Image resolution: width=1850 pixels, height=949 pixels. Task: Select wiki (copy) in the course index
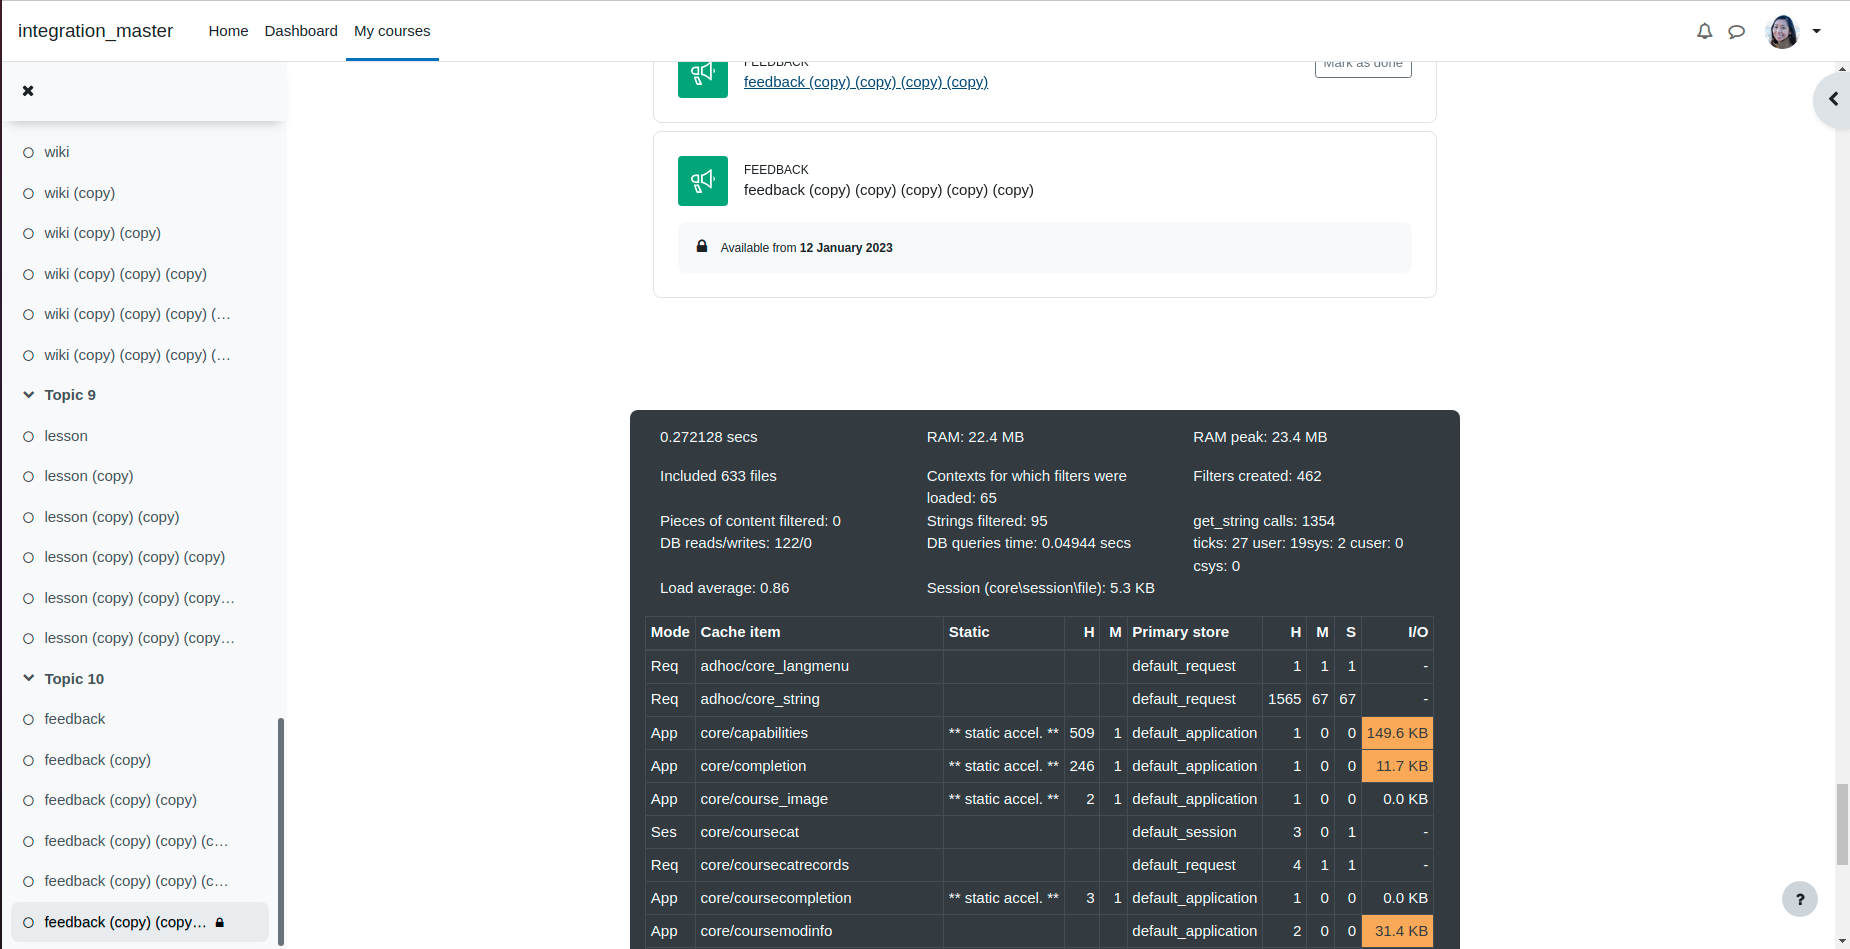(x=80, y=193)
